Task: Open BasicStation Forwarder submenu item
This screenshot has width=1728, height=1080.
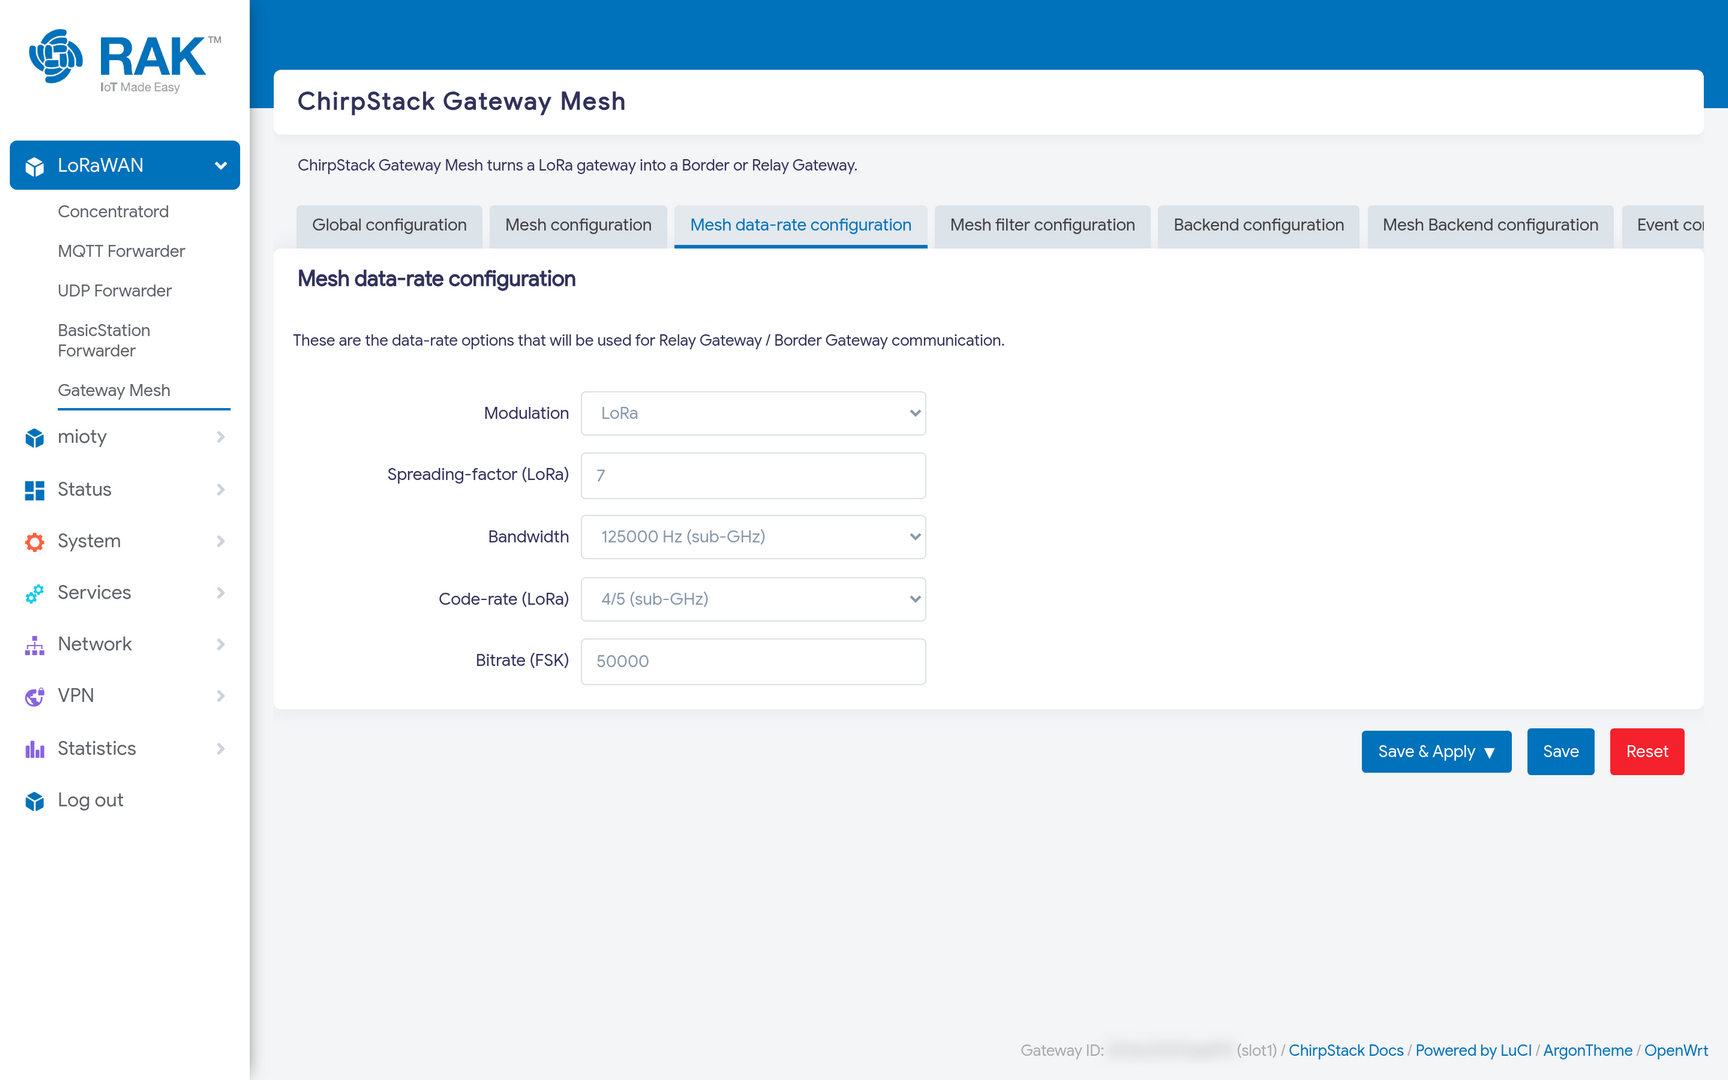Action: pyautogui.click(x=104, y=340)
